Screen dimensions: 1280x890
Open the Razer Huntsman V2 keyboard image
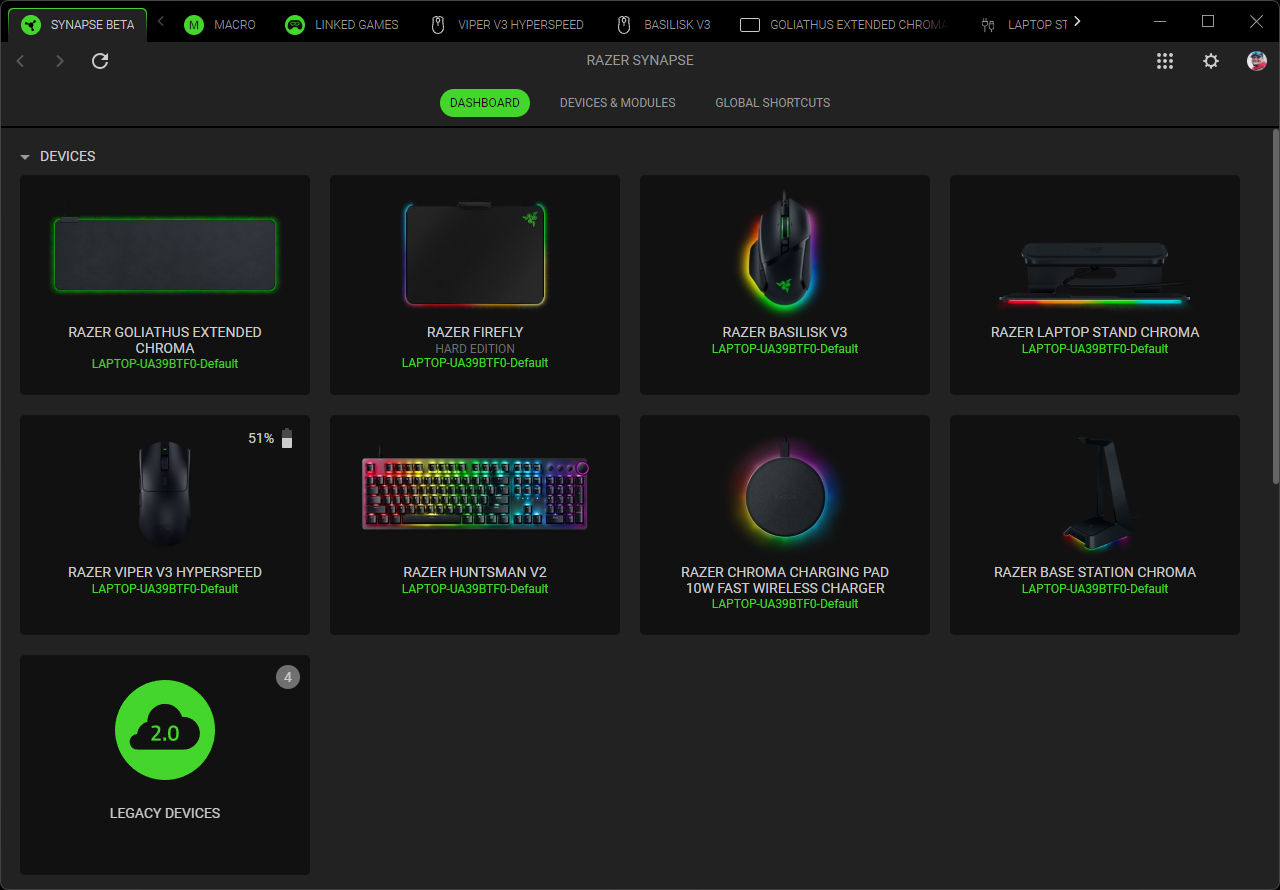pos(475,490)
